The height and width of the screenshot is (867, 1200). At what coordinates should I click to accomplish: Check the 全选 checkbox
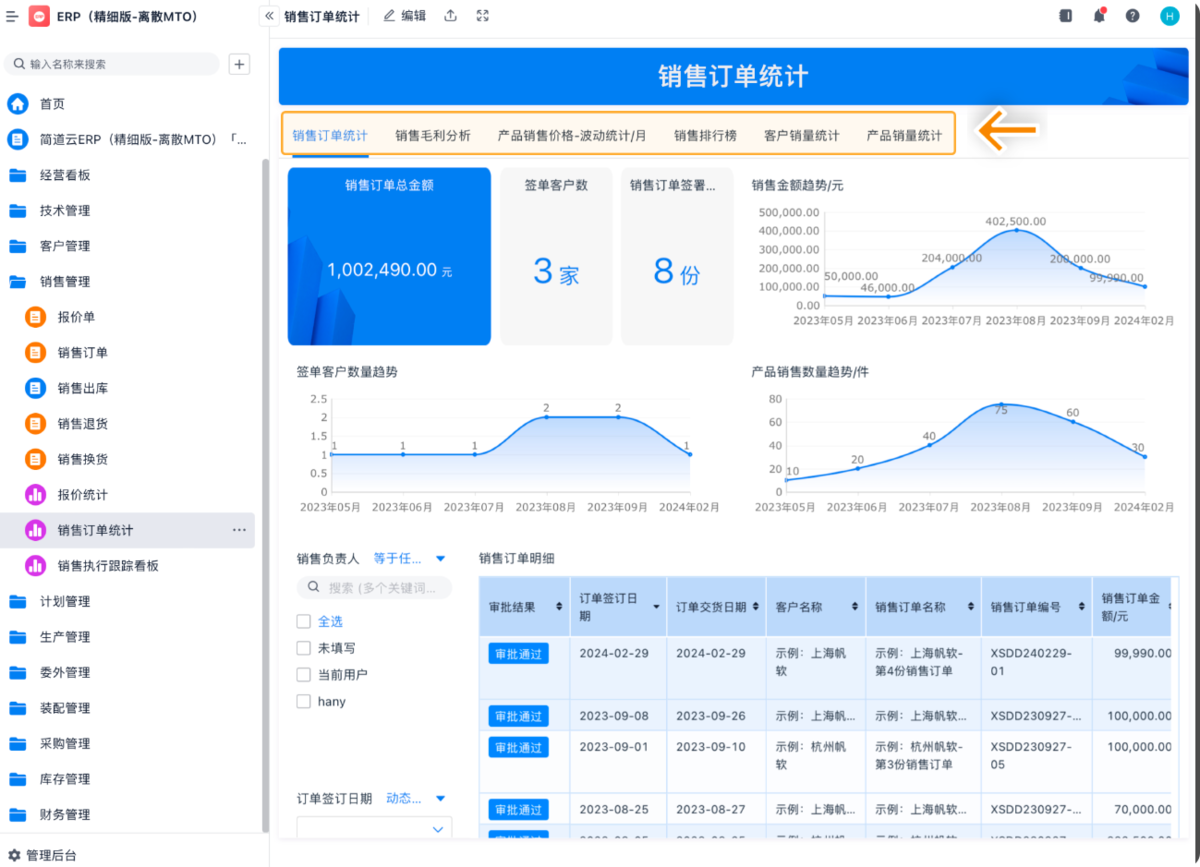pos(304,622)
